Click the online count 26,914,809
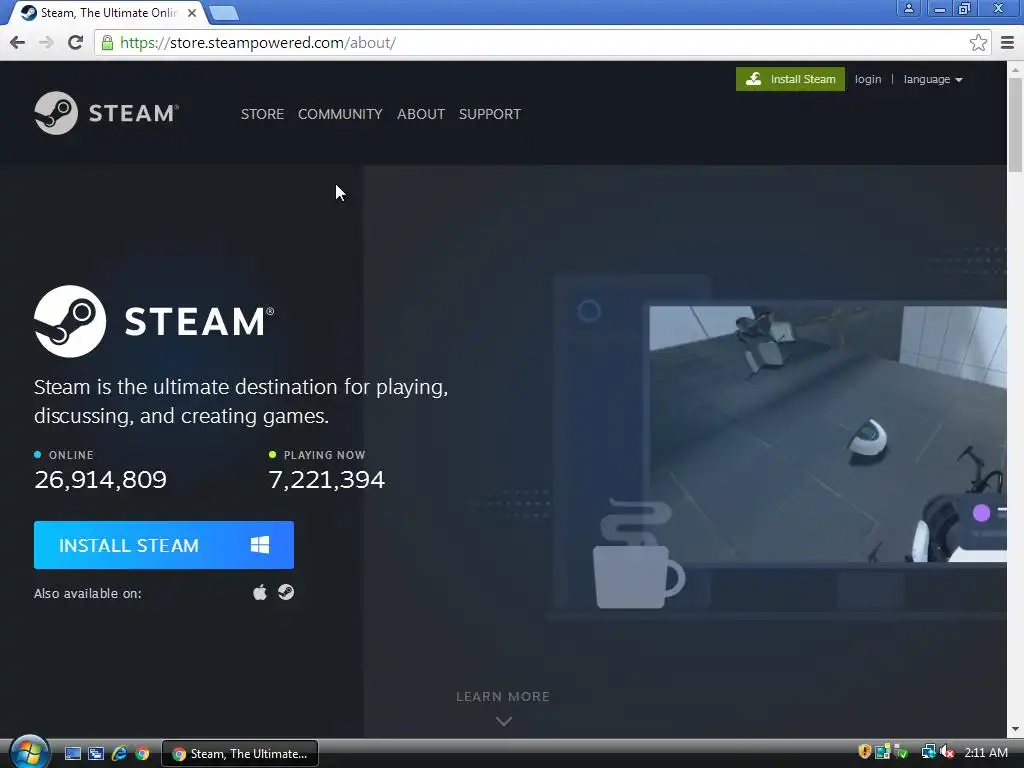The width and height of the screenshot is (1024, 768). (101, 480)
